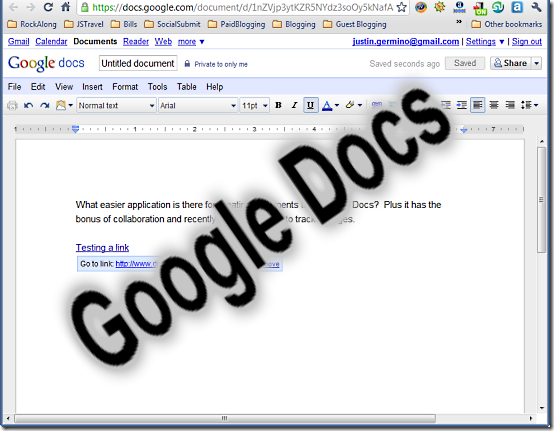This screenshot has width=554, height=431.
Task: Click the browser forward arrow
Action: (31, 7)
